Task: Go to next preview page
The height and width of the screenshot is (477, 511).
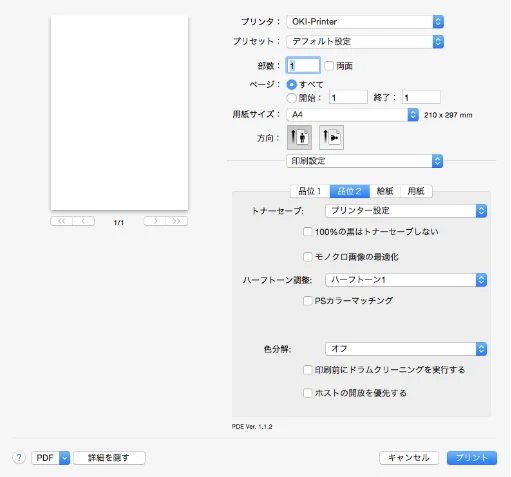Action: [155, 221]
